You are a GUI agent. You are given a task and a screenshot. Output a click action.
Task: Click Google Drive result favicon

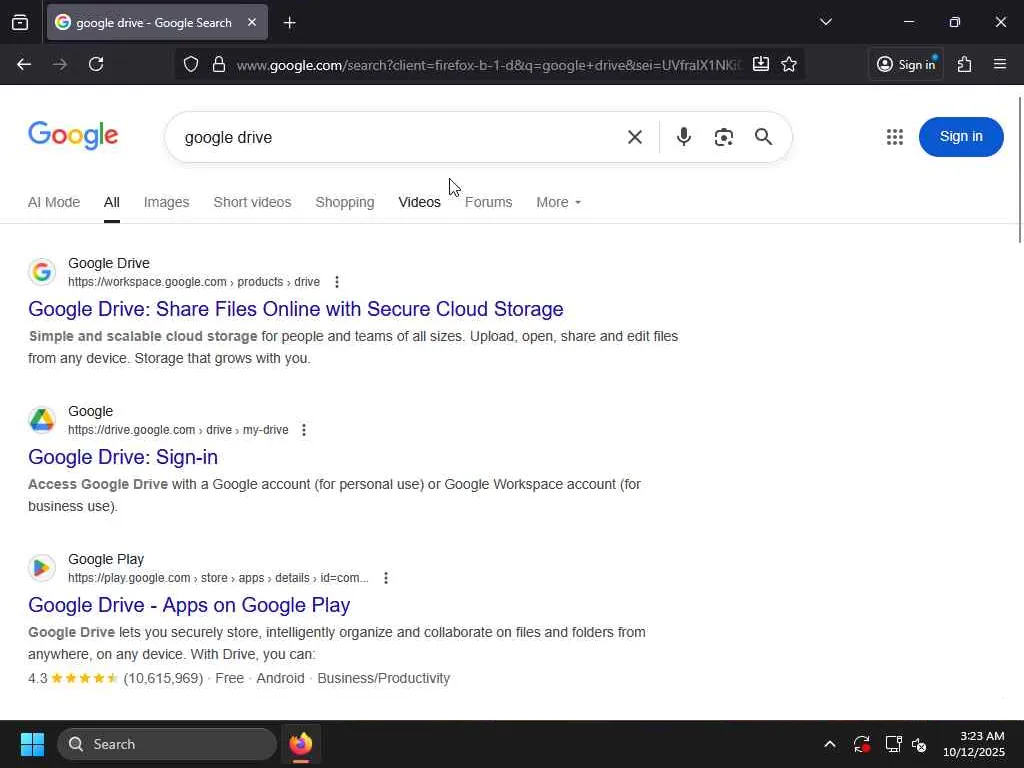point(42,272)
